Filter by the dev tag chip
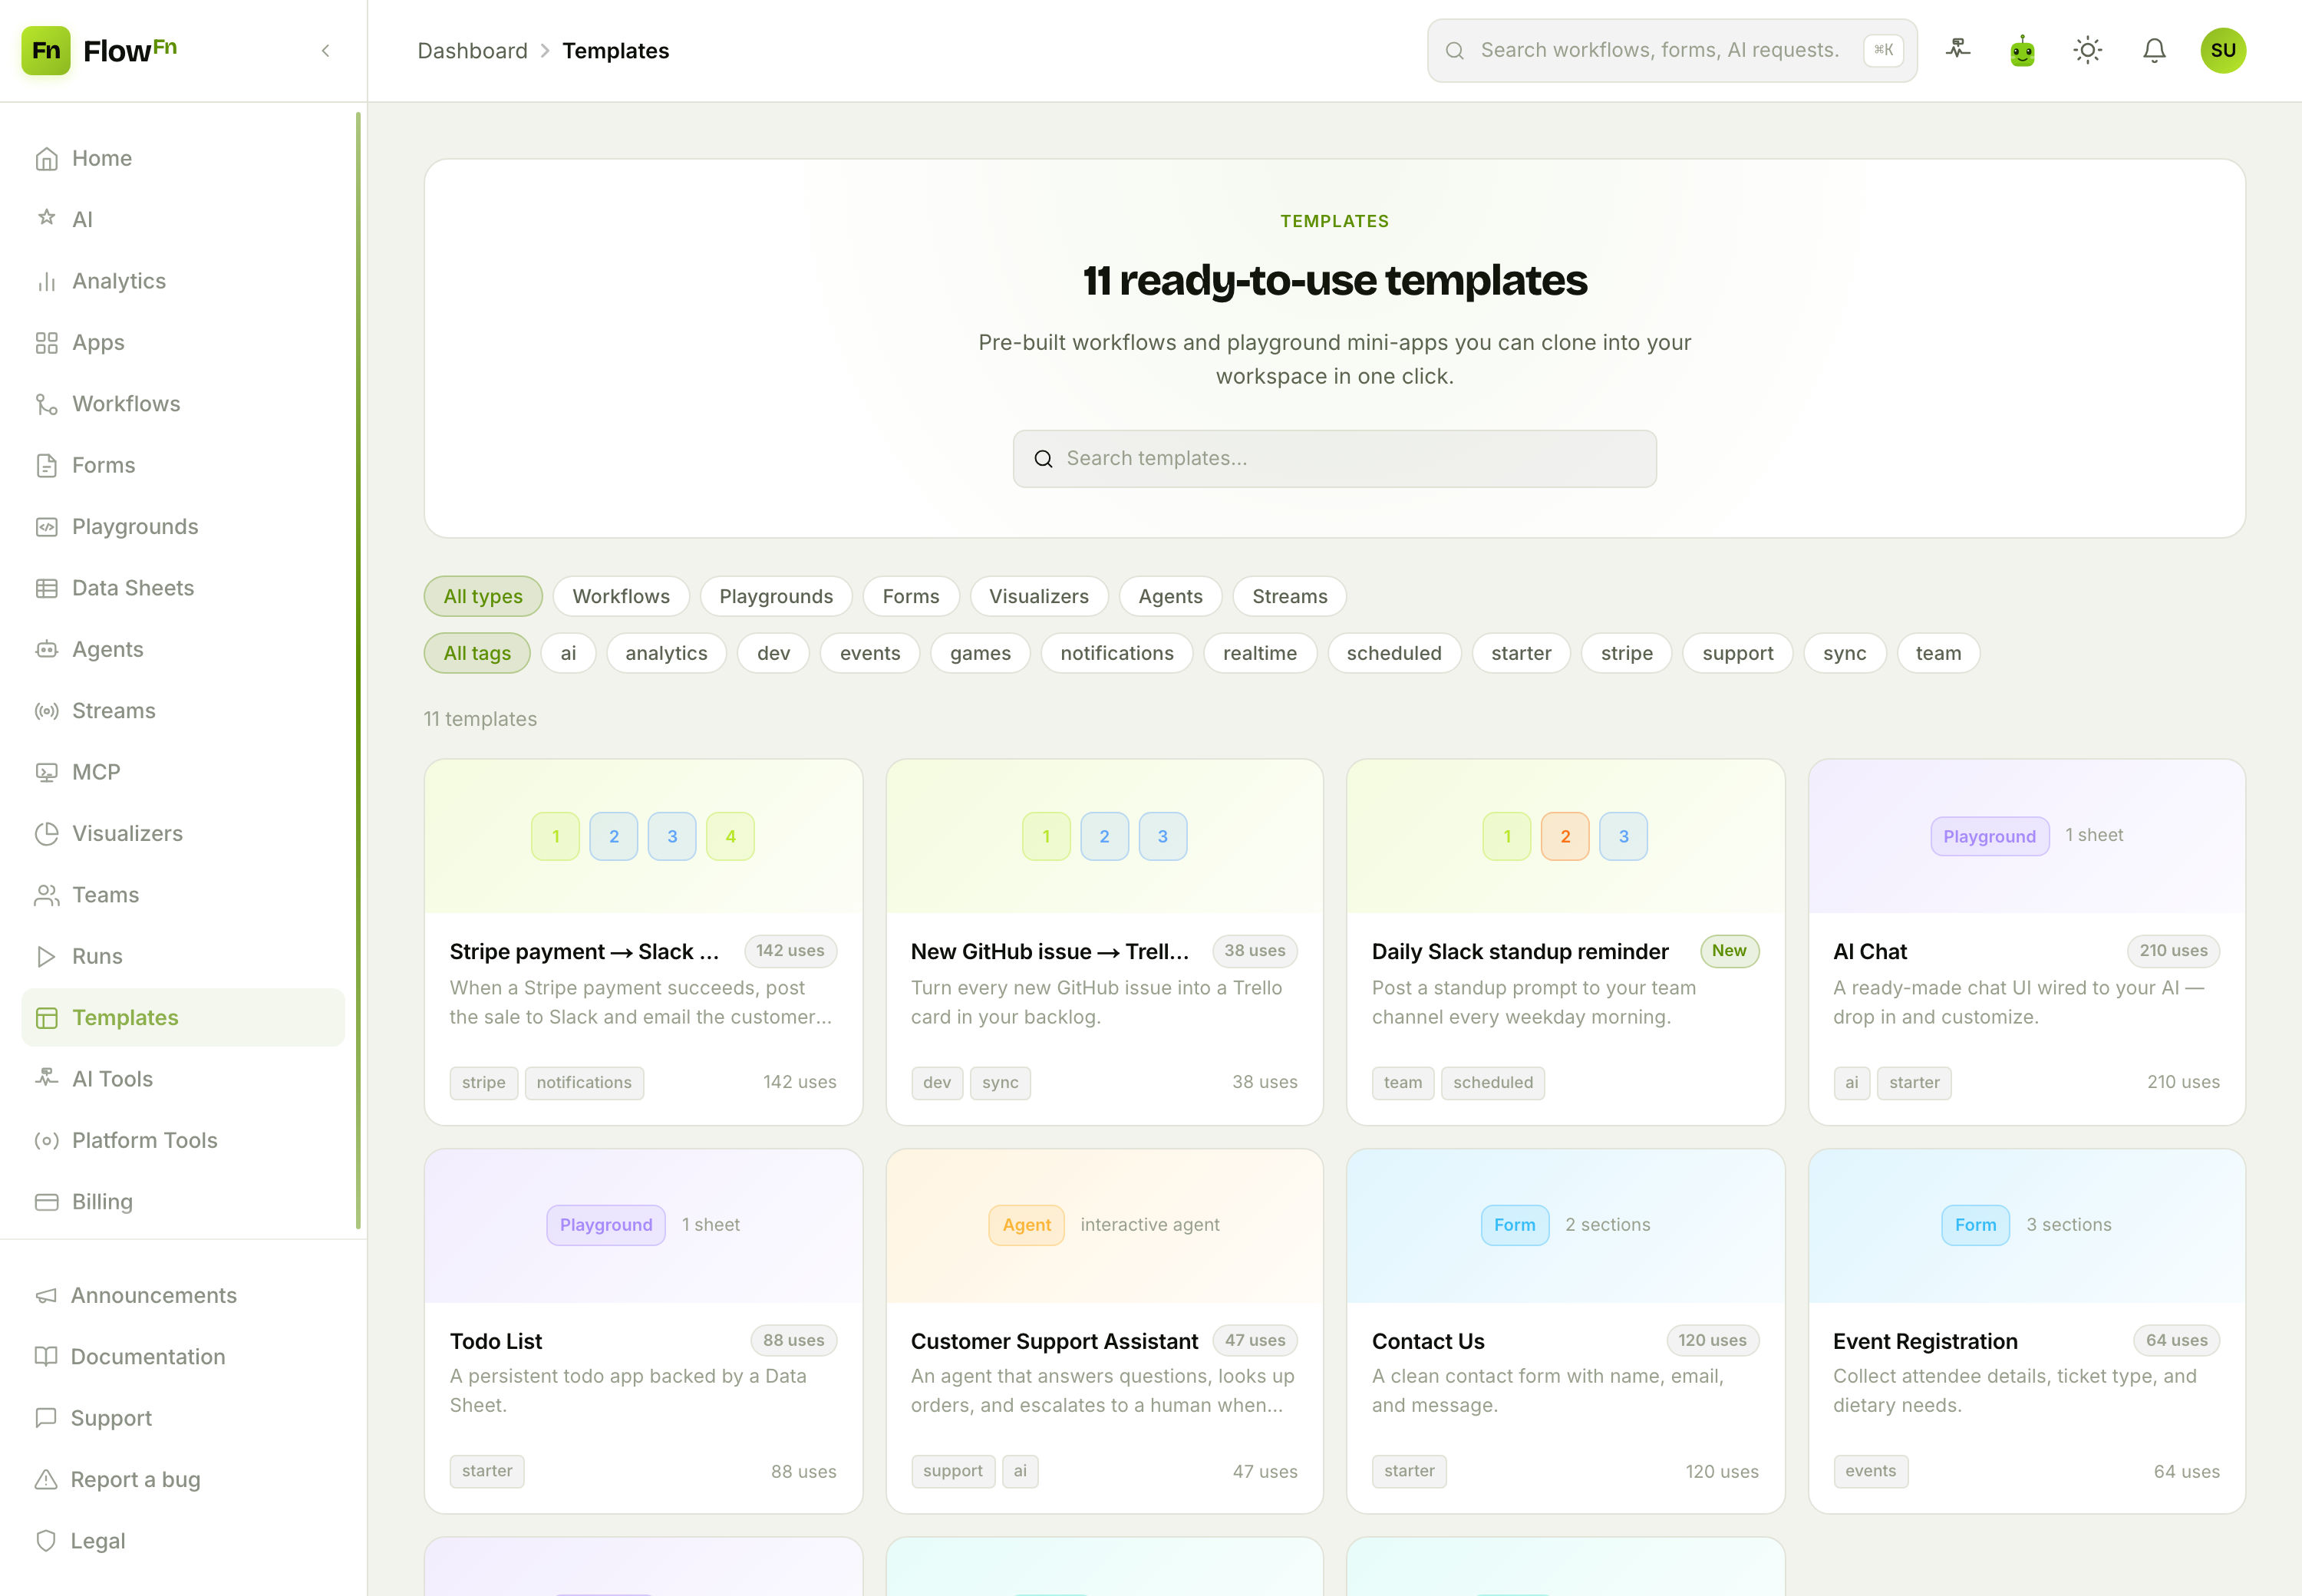Viewport: 2302px width, 1596px height. (x=773, y=653)
